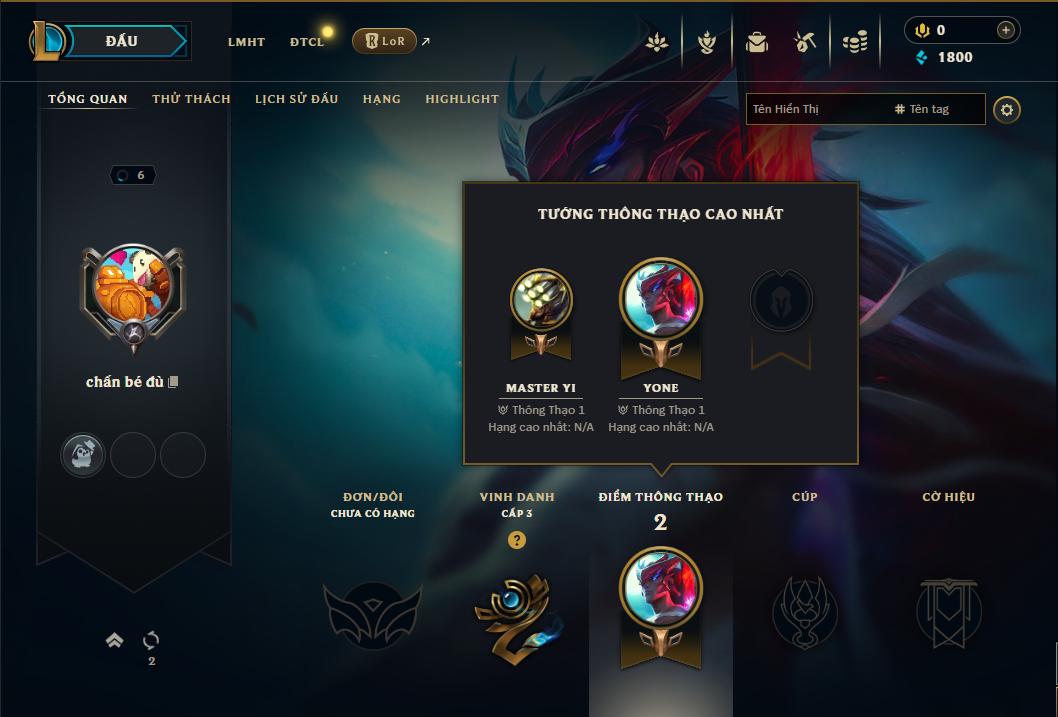
Task: Open the HẠNG tab
Action: coord(382,99)
